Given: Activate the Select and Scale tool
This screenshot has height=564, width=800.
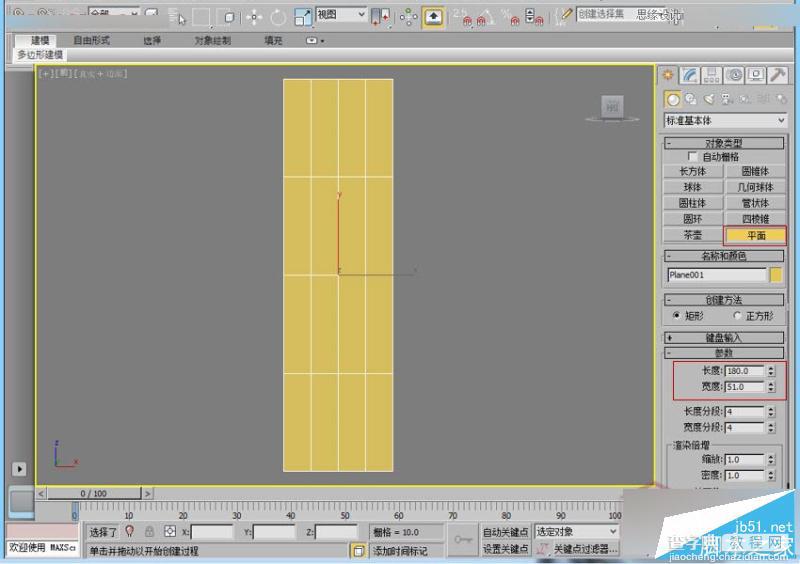Looking at the screenshot, I should pyautogui.click(x=303, y=17).
